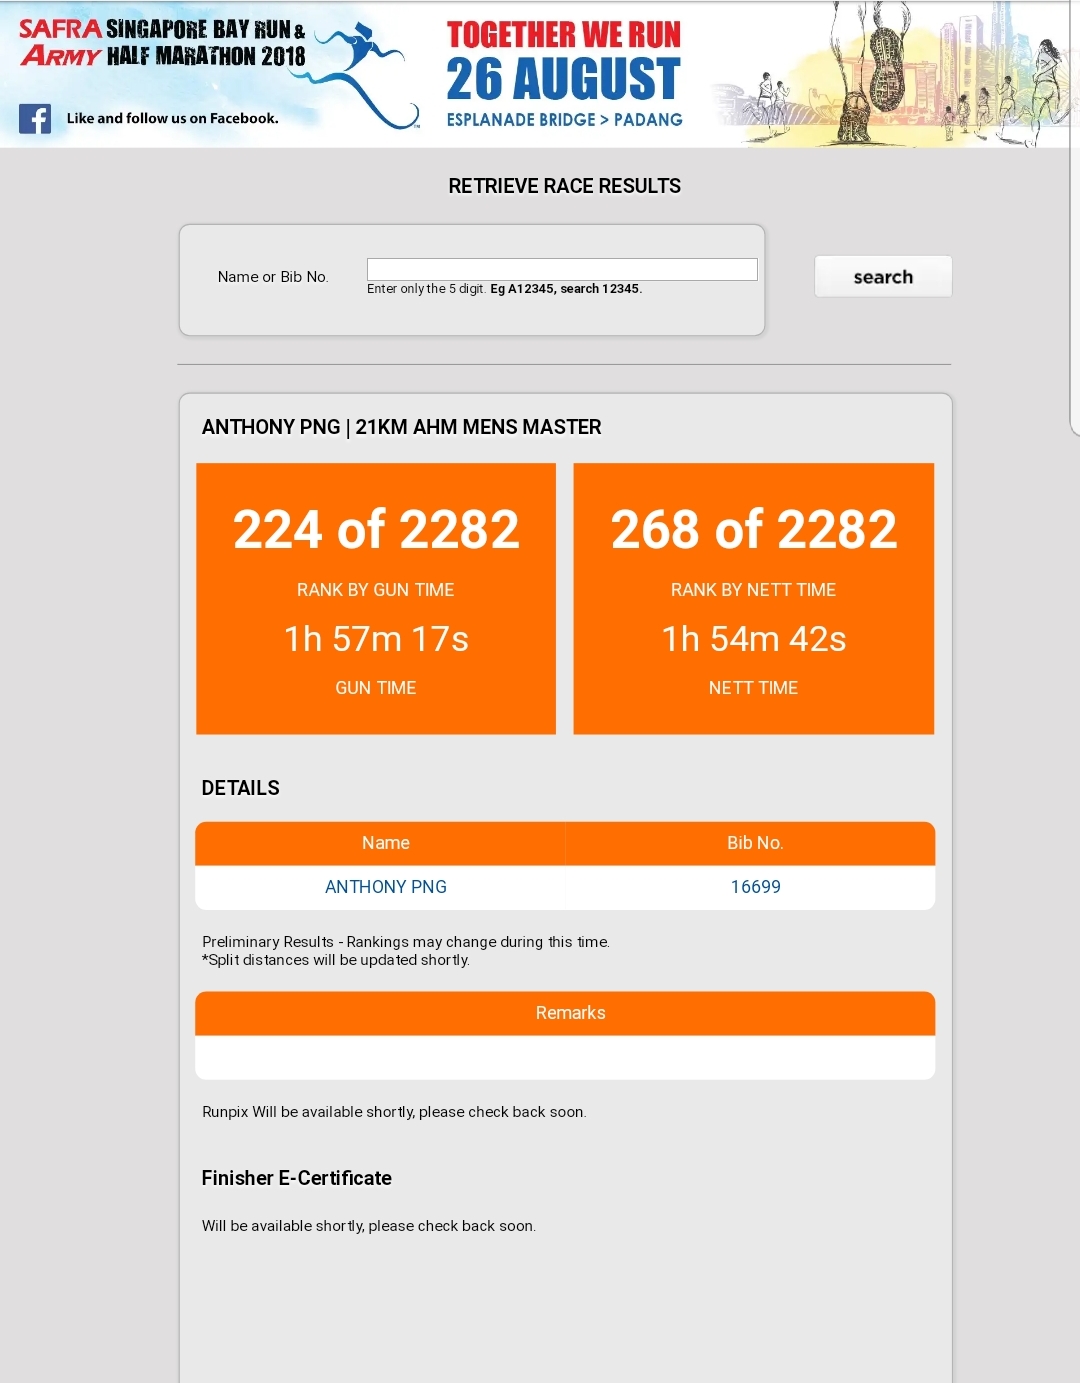Click the 'Remarks' header bar
The image size is (1080, 1383).
click(565, 1013)
